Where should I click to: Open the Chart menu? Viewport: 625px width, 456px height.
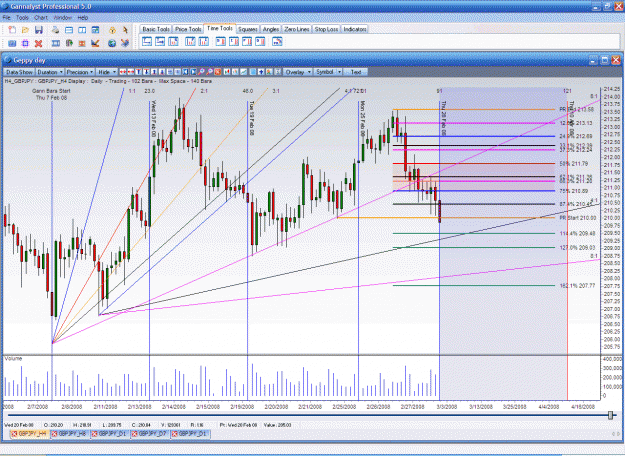(41, 18)
